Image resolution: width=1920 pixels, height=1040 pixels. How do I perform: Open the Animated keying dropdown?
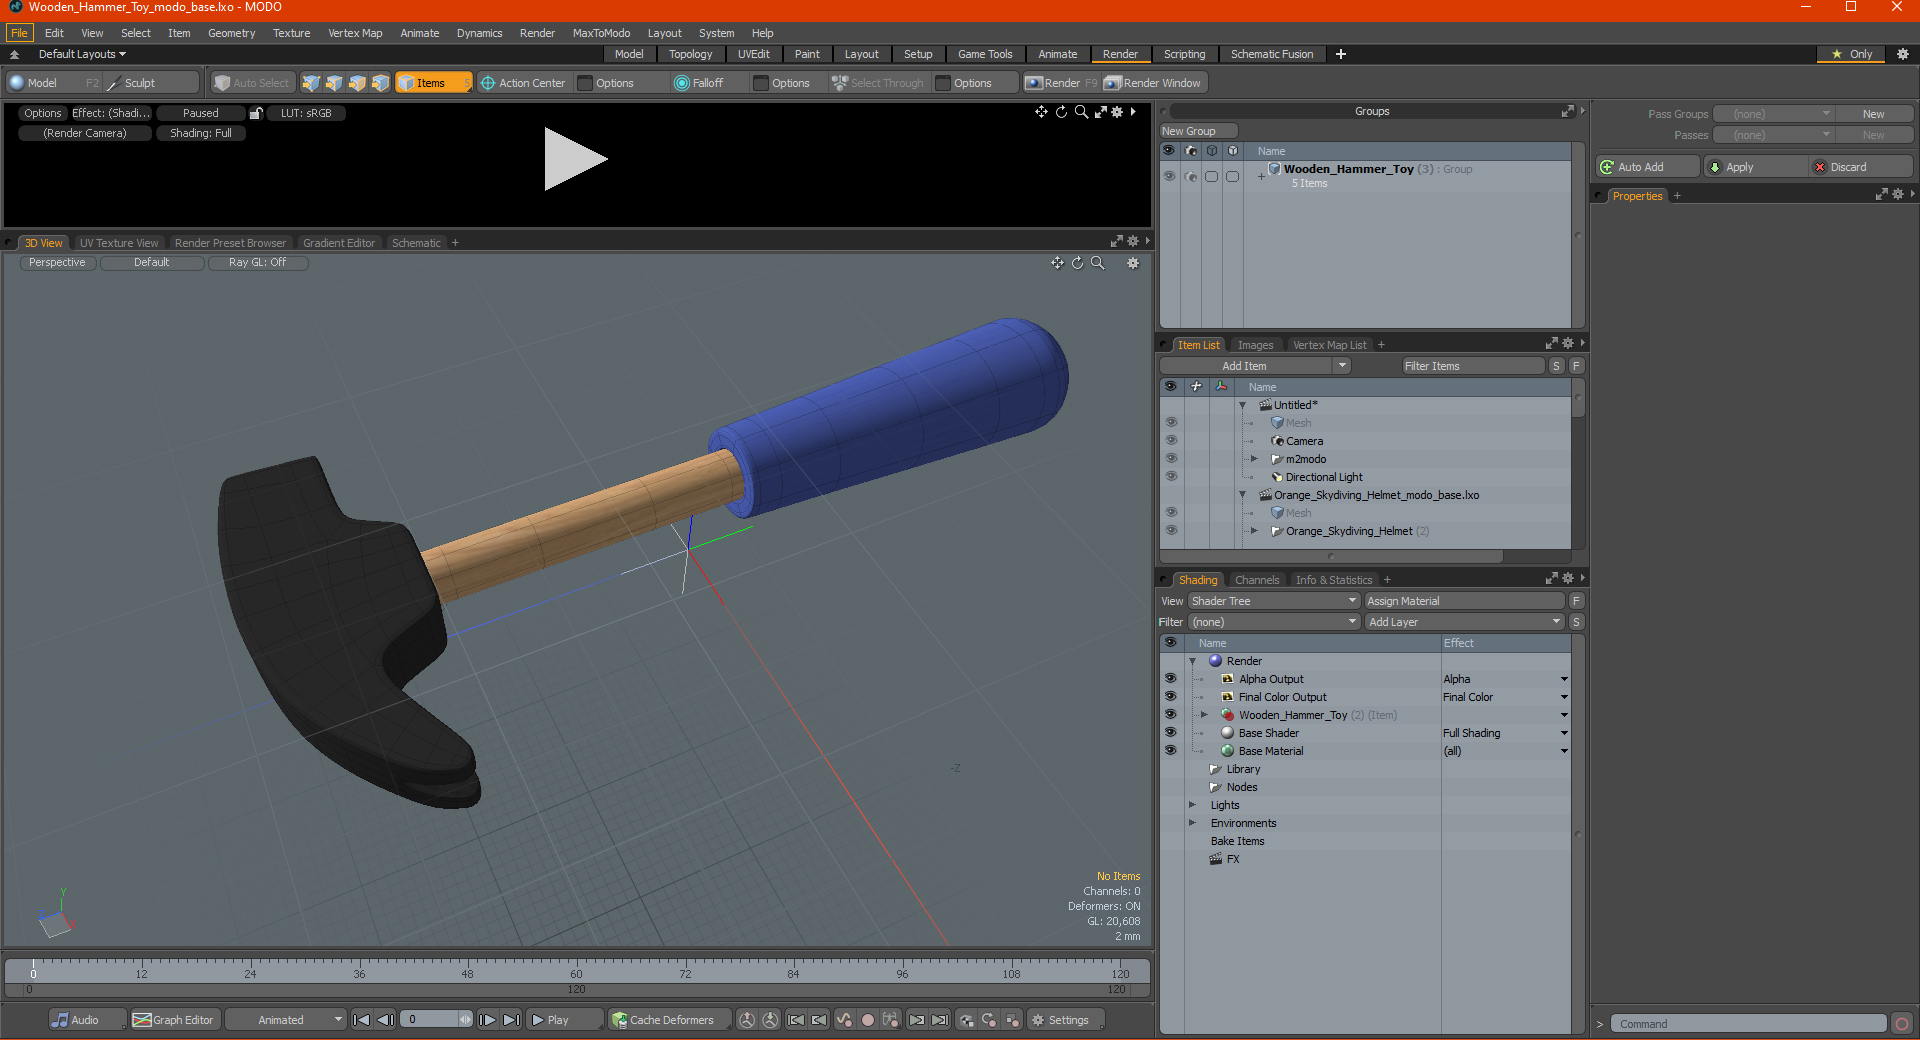click(285, 1020)
